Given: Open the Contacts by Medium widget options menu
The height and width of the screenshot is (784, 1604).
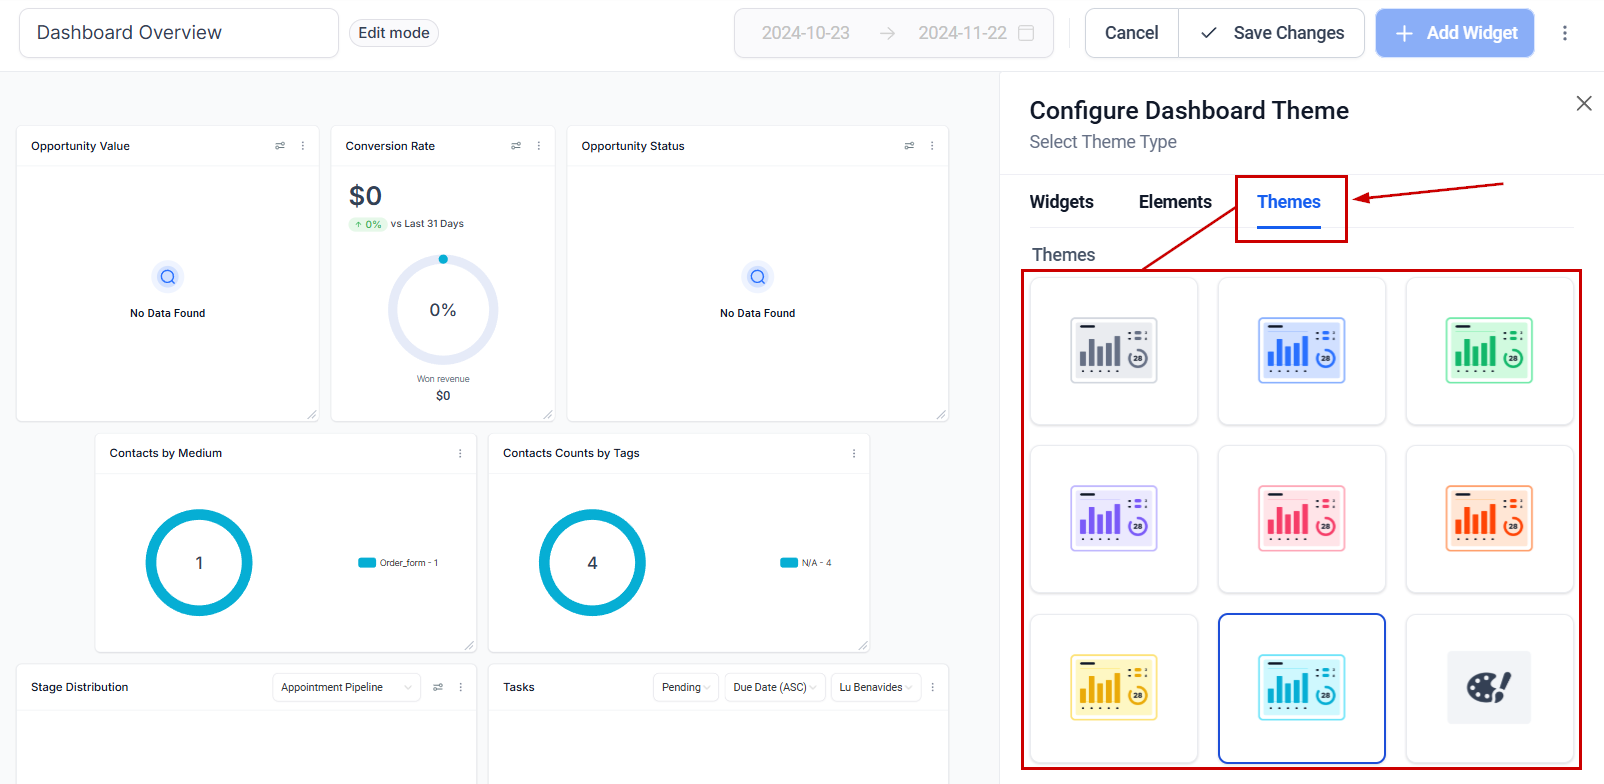Looking at the screenshot, I should pyautogui.click(x=460, y=453).
